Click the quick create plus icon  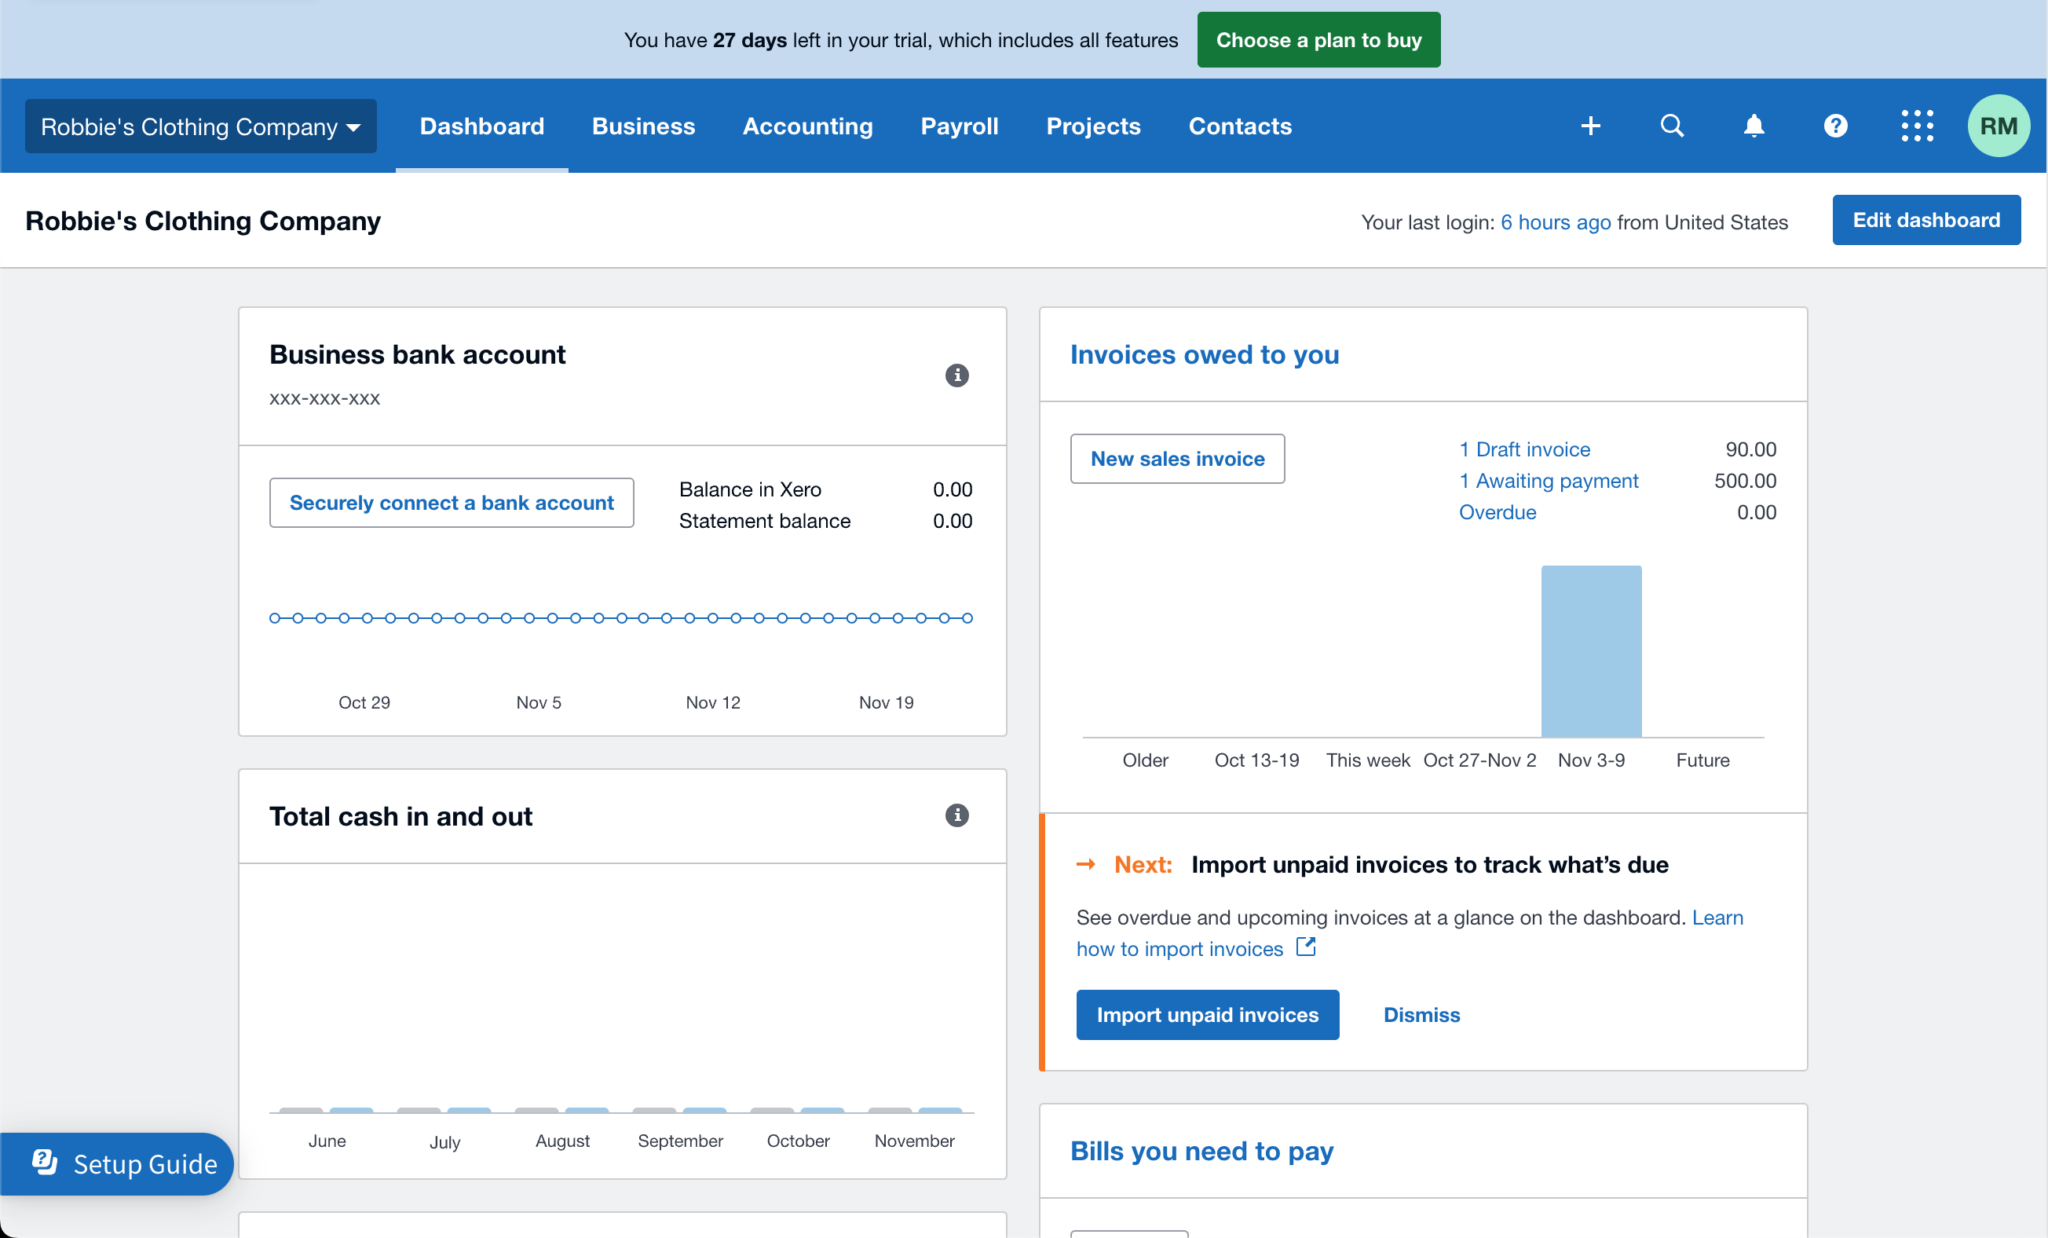1590,126
